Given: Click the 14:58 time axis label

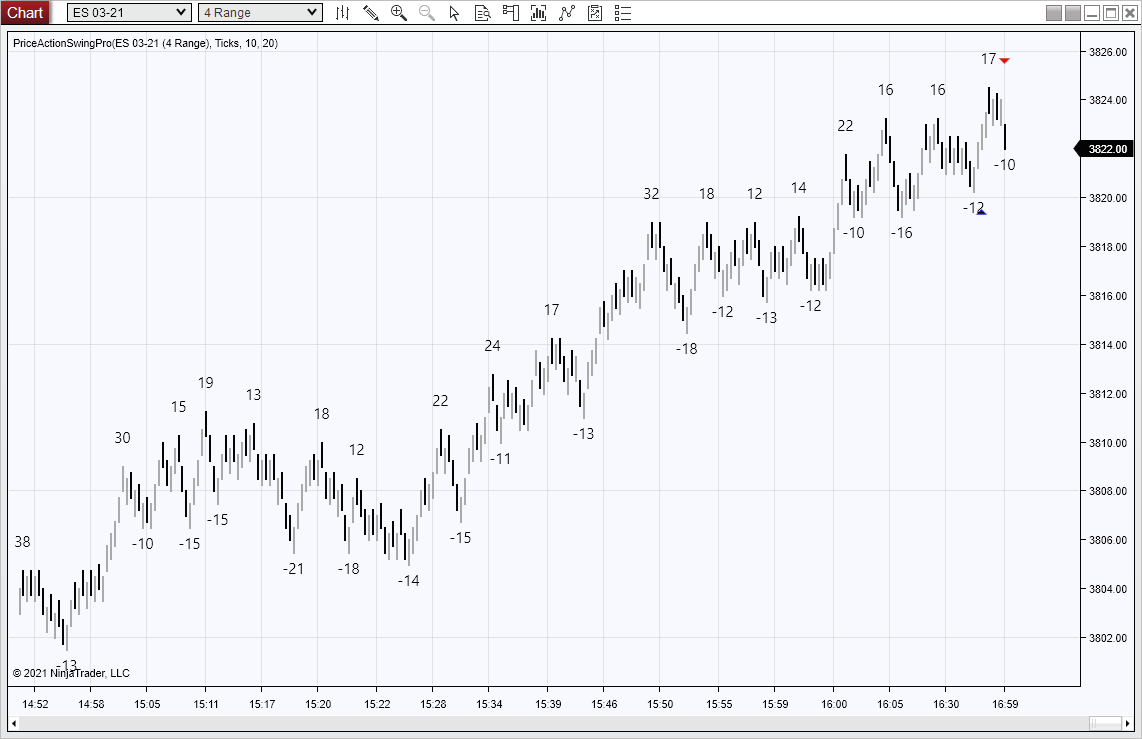Looking at the screenshot, I should (x=91, y=704).
